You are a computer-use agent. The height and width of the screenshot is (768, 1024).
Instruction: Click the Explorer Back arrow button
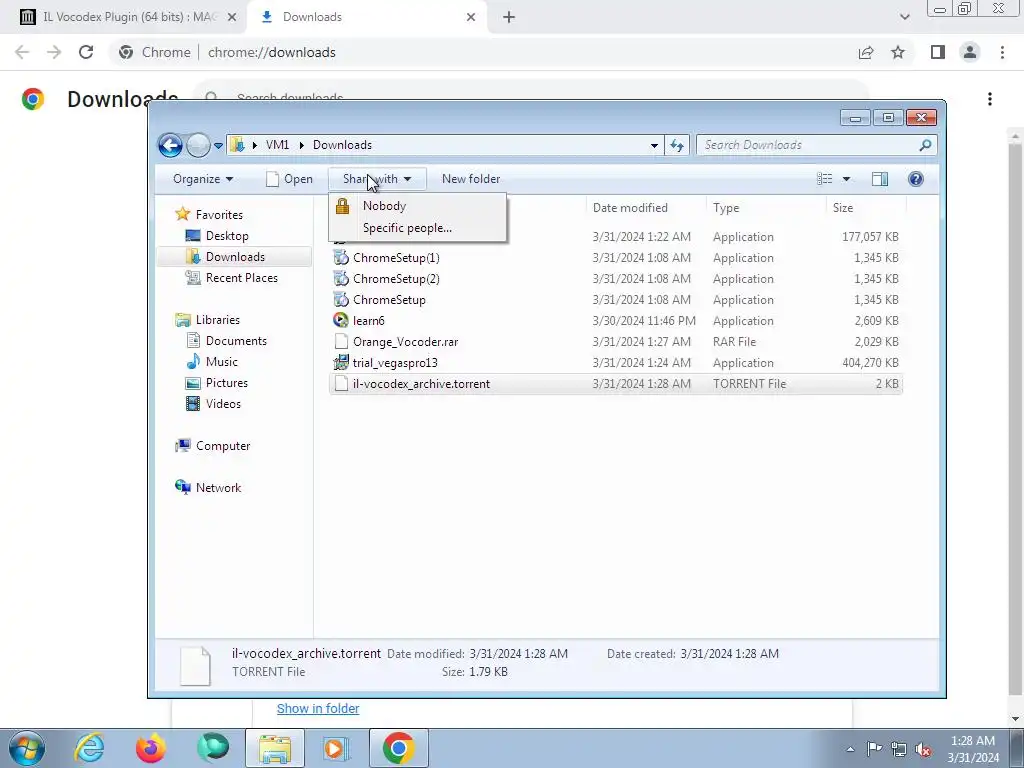pyautogui.click(x=170, y=145)
